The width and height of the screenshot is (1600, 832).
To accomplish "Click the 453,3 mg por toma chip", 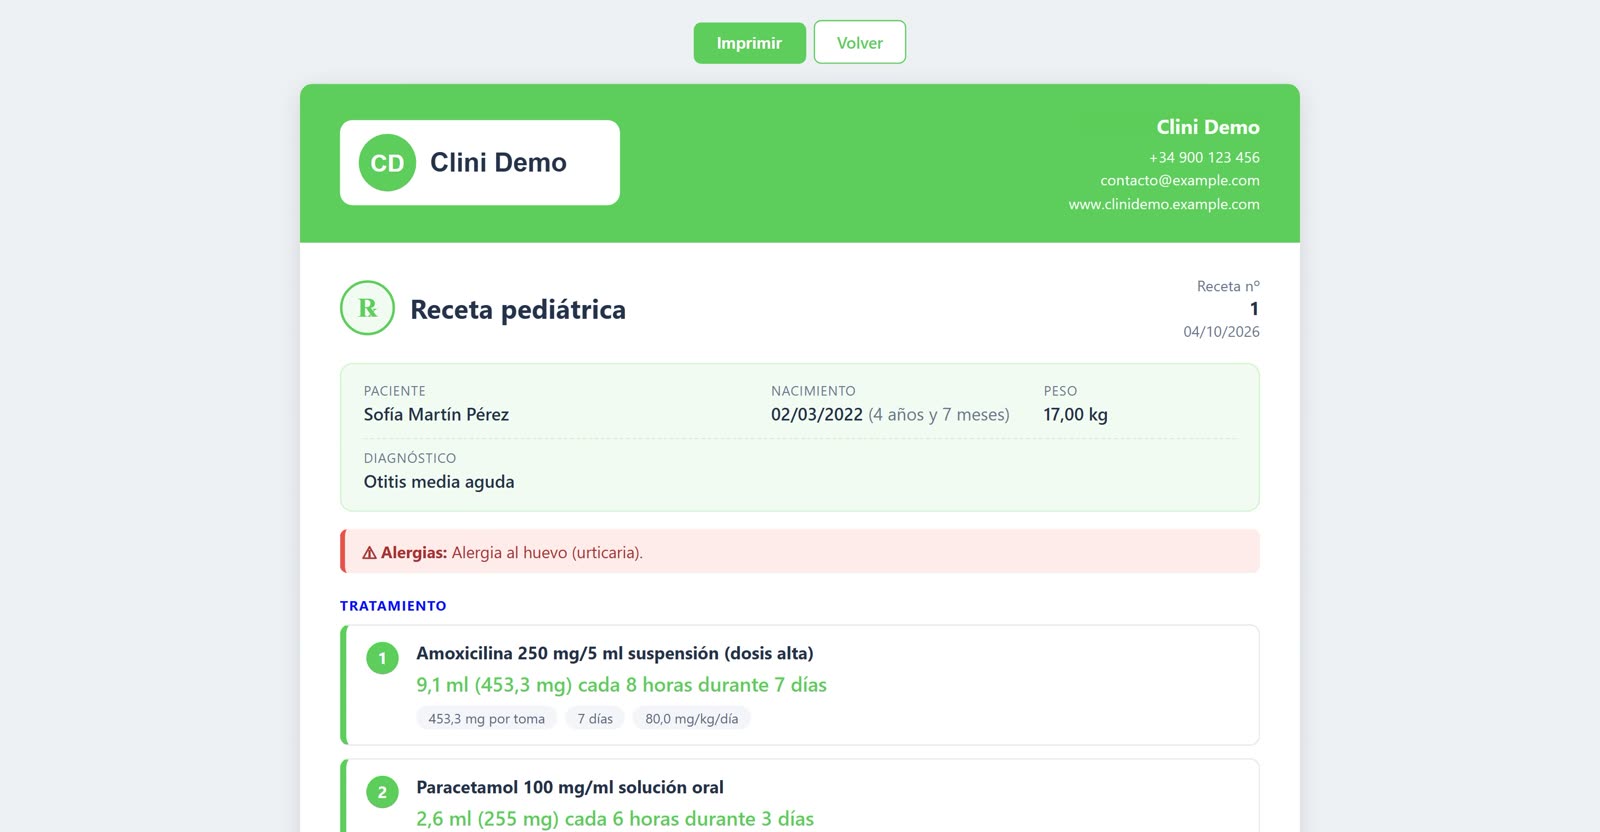I will point(487,718).
